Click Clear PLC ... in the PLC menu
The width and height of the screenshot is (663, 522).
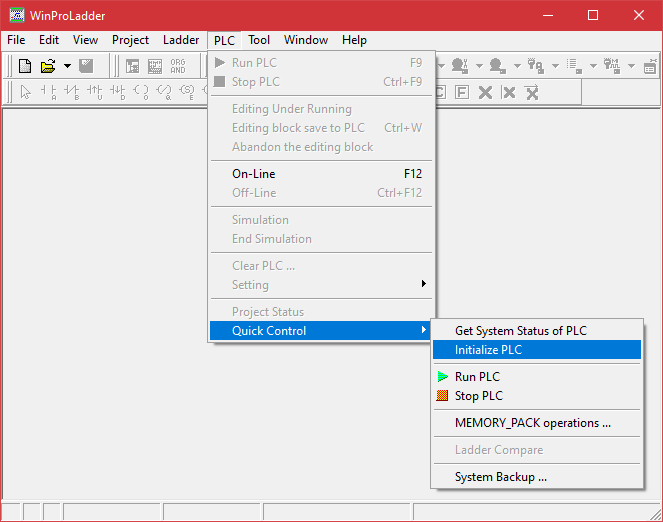321,266
